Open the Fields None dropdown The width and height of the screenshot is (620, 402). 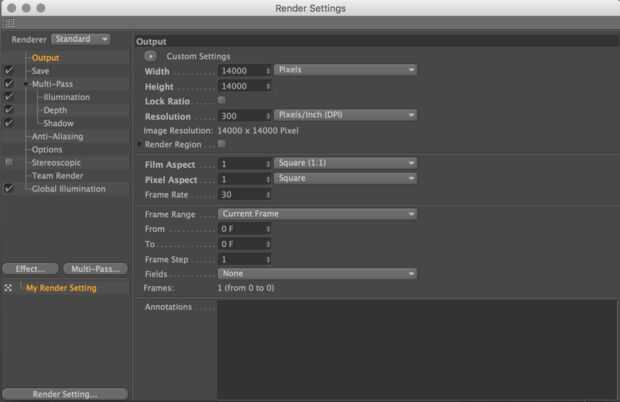[317, 274]
